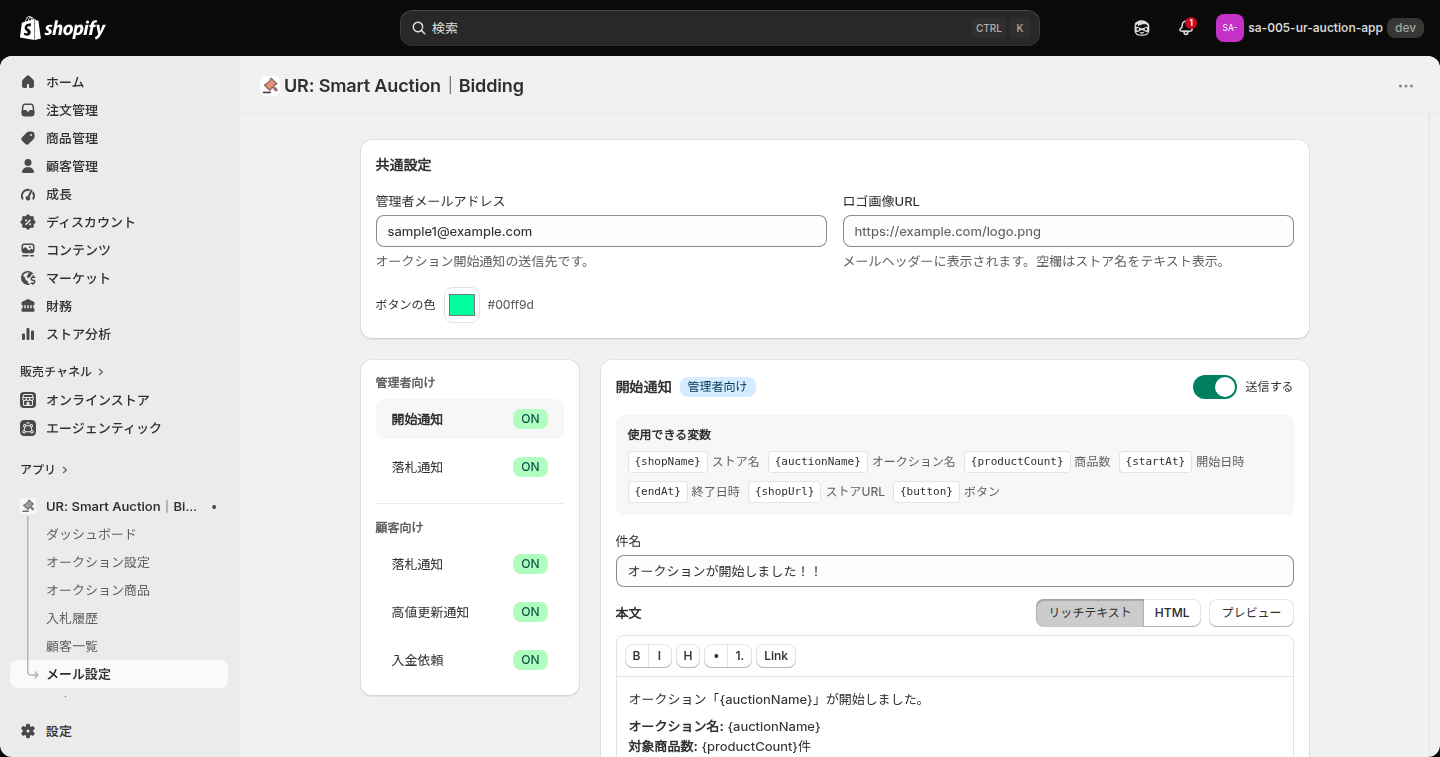The height and width of the screenshot is (757, 1440).
Task: Open 設定 gear at sidebar bottom
Action: tap(119, 731)
